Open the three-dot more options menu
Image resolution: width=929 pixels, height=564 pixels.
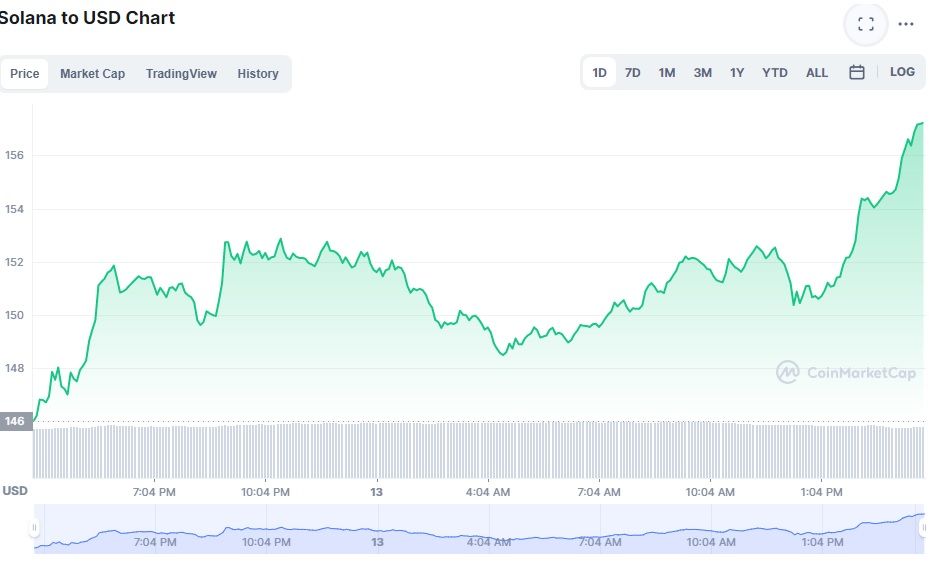point(905,24)
